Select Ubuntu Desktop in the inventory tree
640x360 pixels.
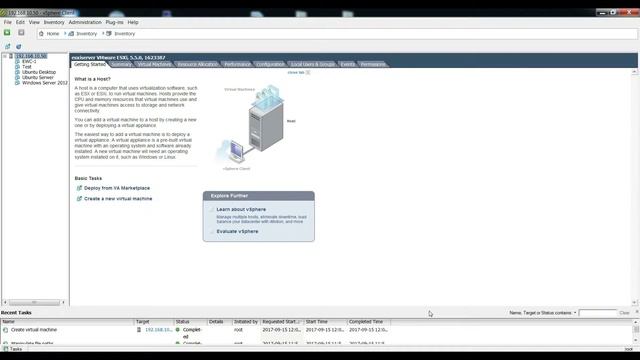[39, 72]
